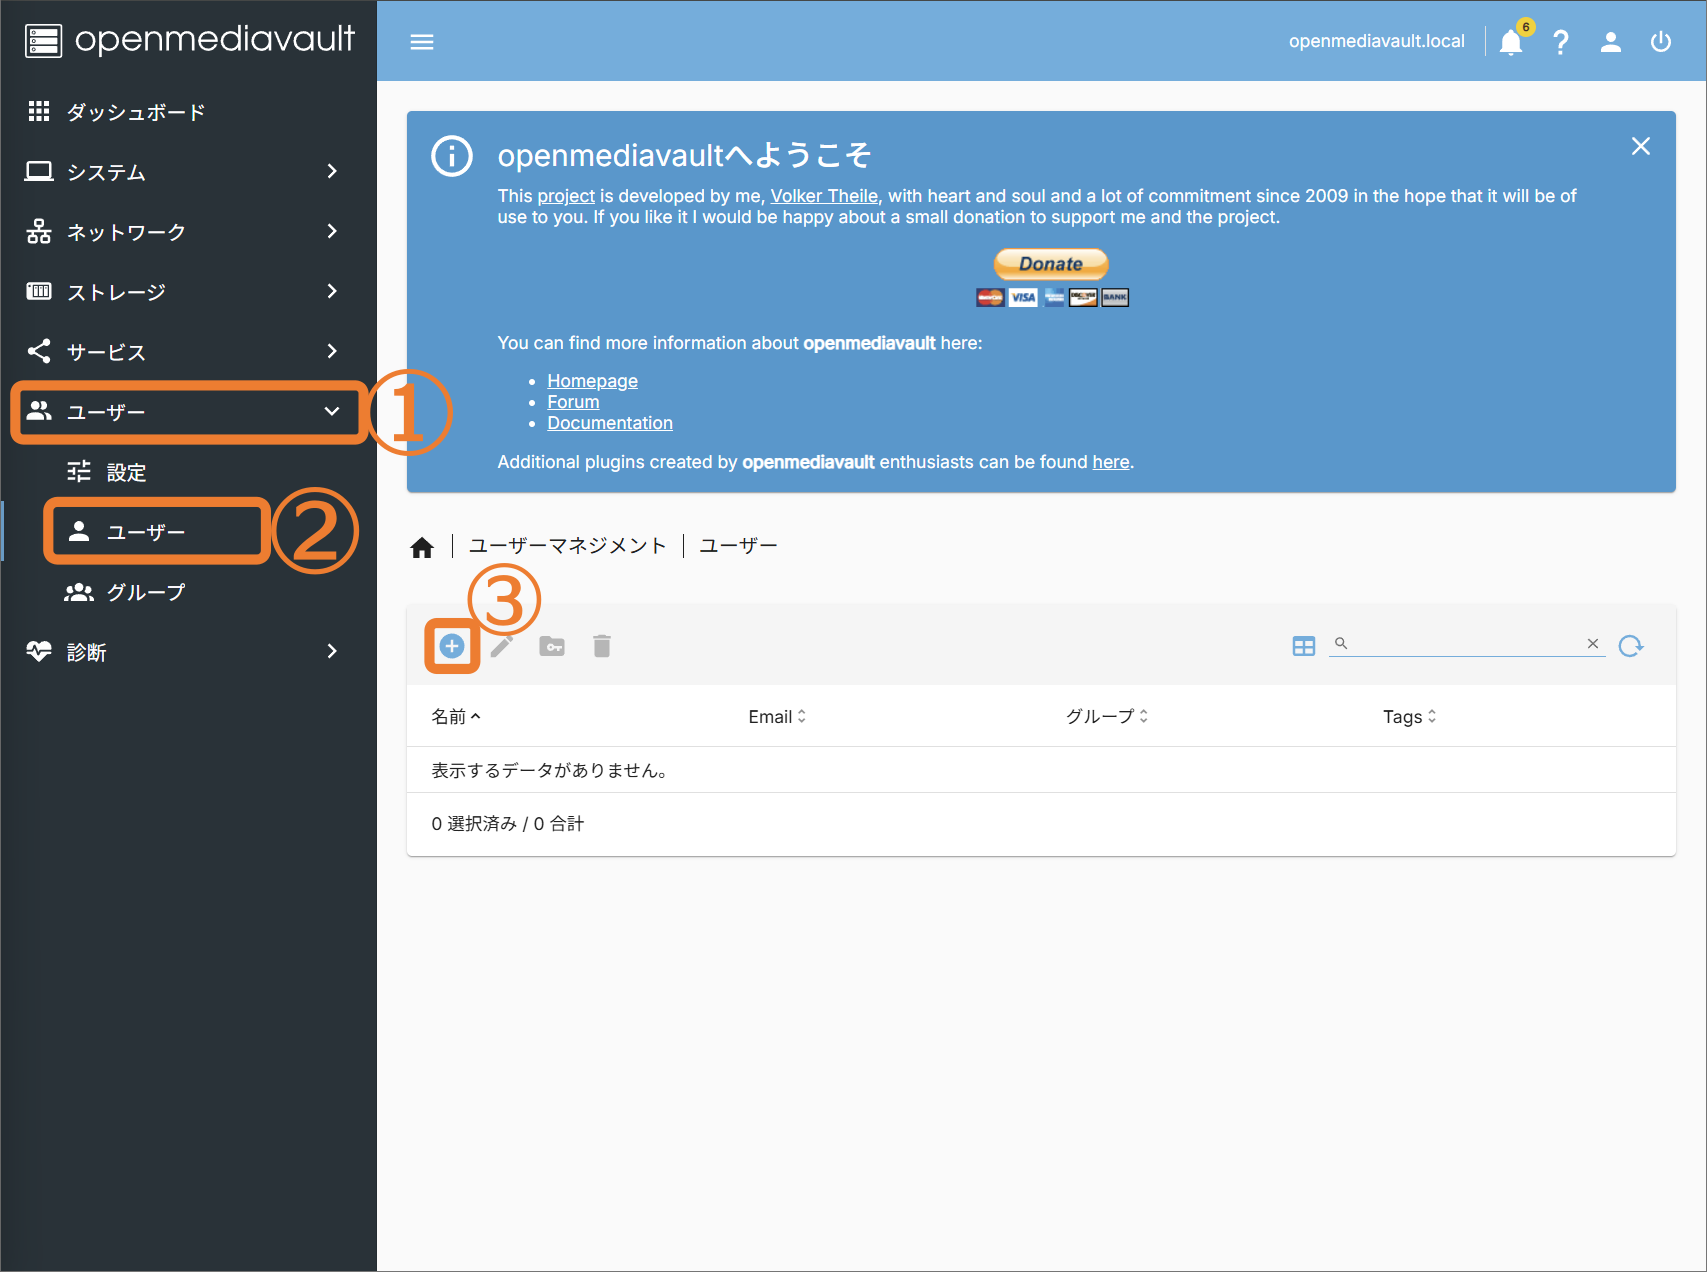Focus the table search input field
Viewport: 1707px width, 1272px height.
[1466, 644]
